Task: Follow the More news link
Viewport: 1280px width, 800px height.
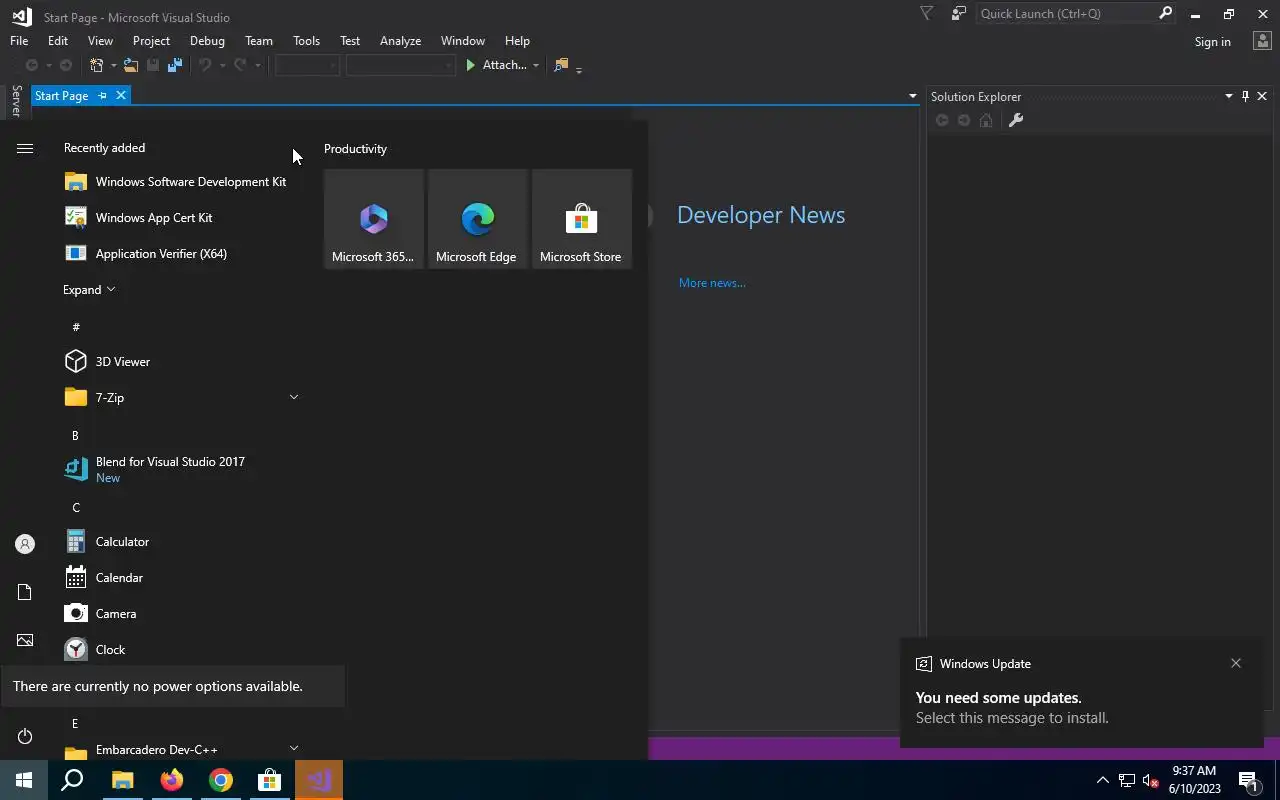Action: coord(712,283)
